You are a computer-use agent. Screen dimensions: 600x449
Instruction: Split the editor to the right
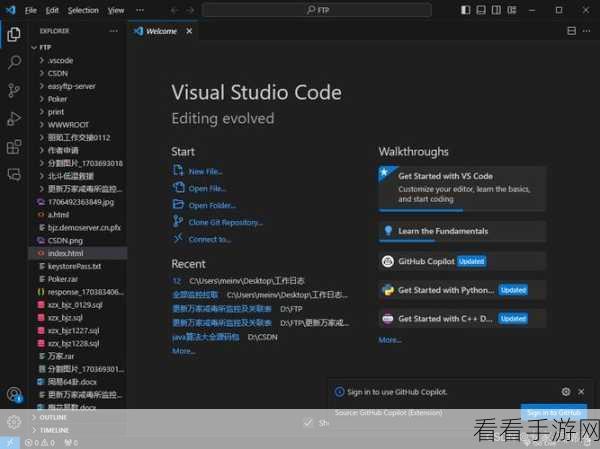tap(571, 31)
